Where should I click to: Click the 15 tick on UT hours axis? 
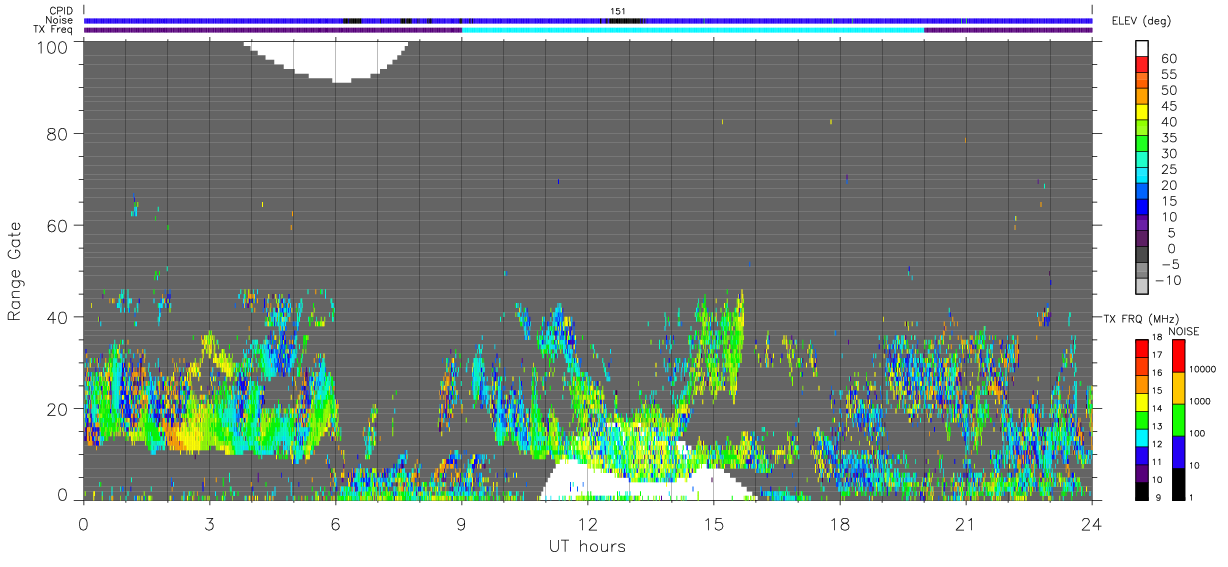coord(713,523)
